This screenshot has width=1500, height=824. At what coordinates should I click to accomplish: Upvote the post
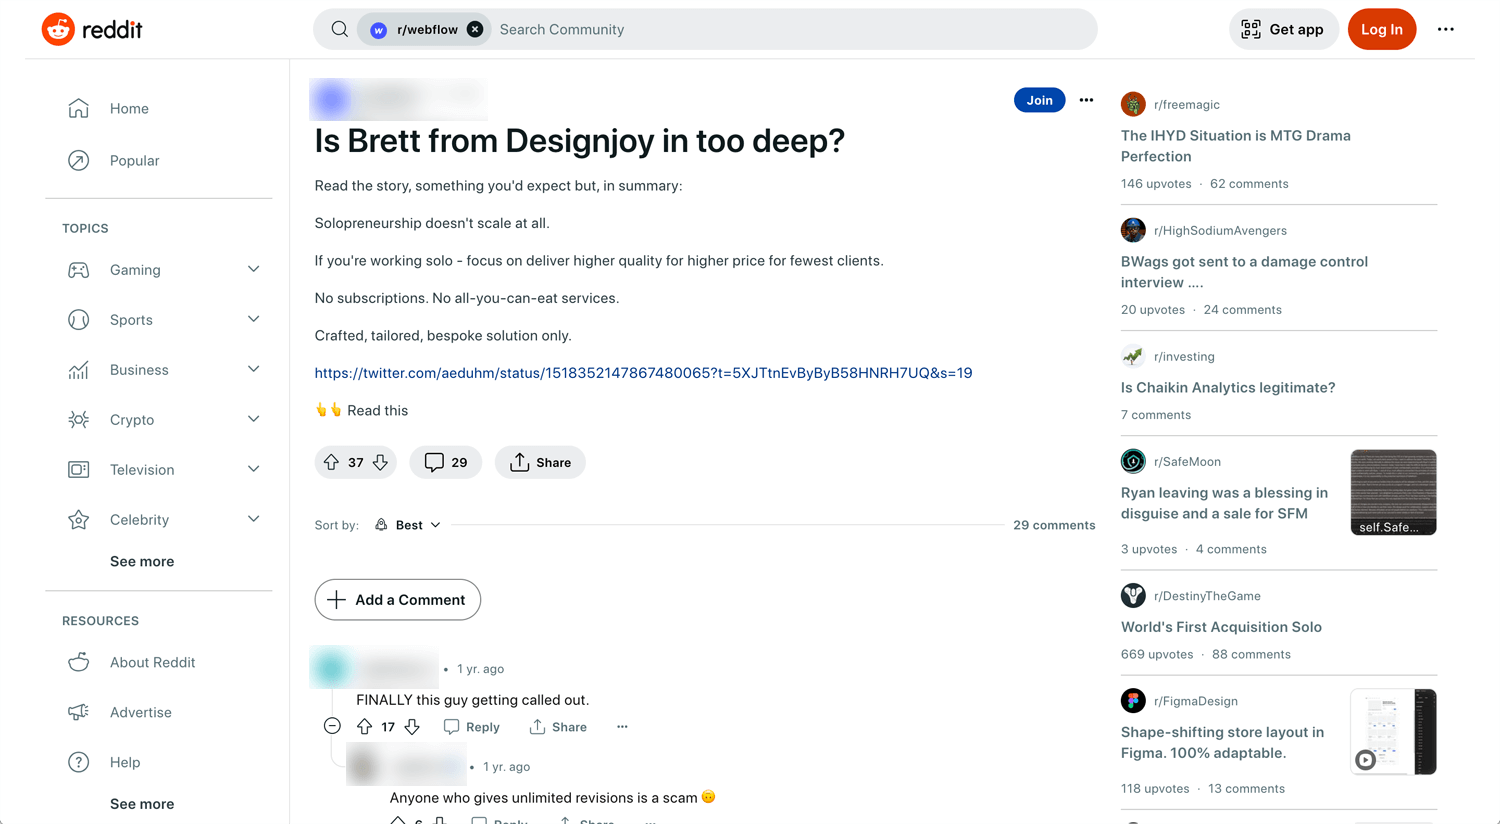pyautogui.click(x=331, y=462)
